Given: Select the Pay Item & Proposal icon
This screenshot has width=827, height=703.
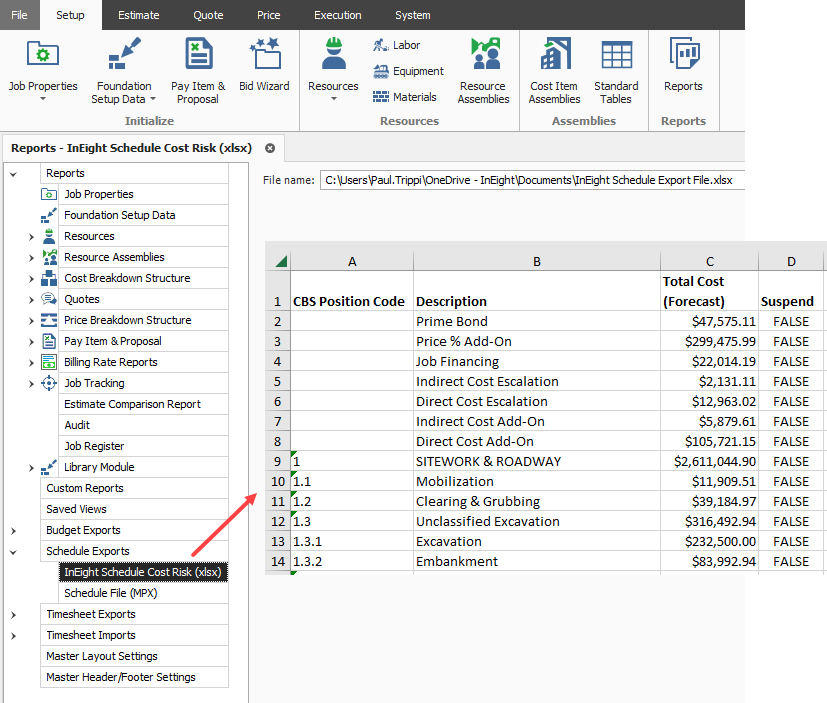Looking at the screenshot, I should pyautogui.click(x=197, y=54).
